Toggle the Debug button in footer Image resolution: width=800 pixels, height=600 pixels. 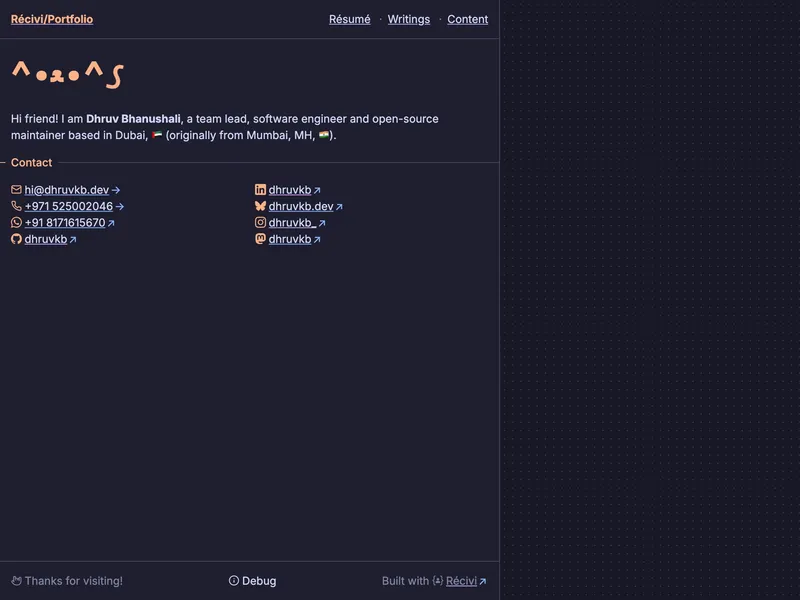(252, 581)
